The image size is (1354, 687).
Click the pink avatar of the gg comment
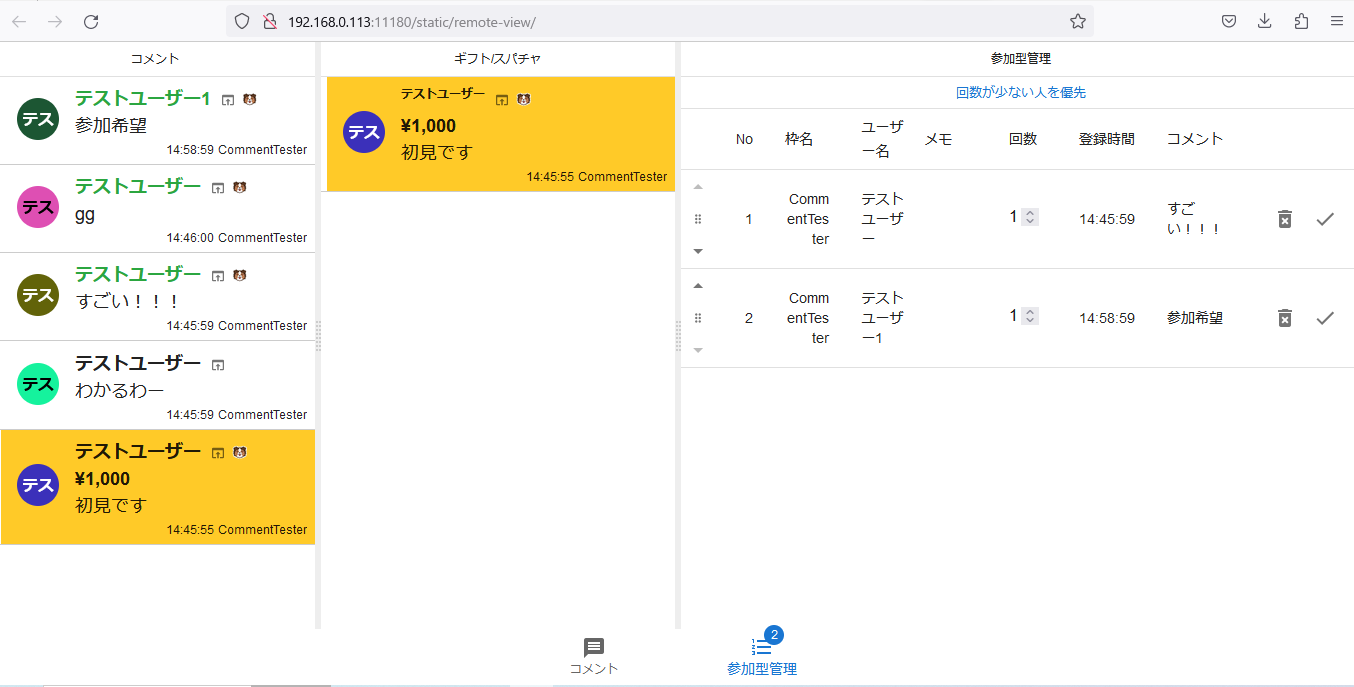pos(38,207)
